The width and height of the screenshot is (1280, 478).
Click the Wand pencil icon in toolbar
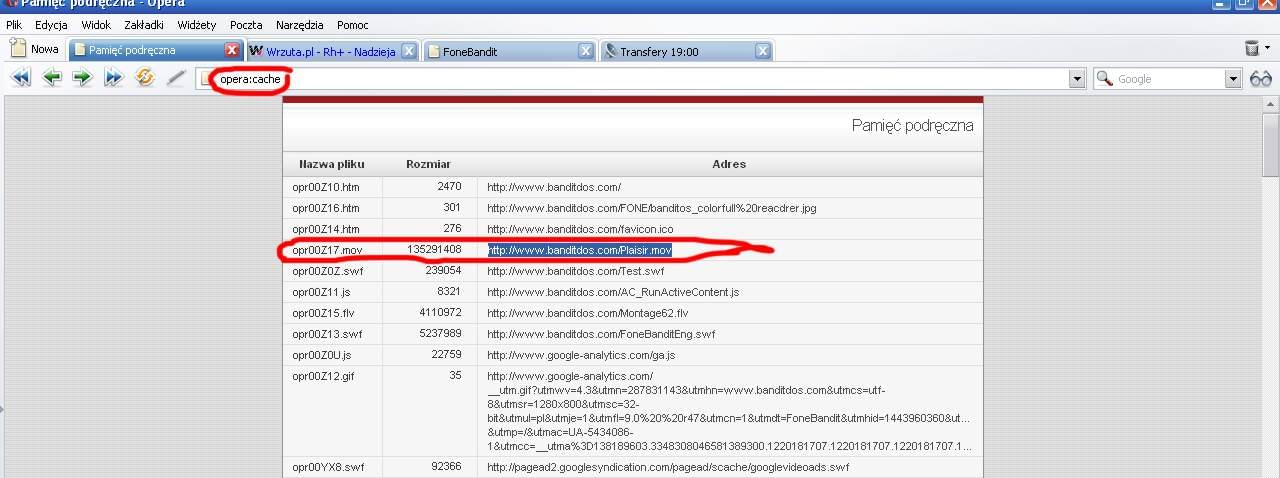(x=176, y=78)
